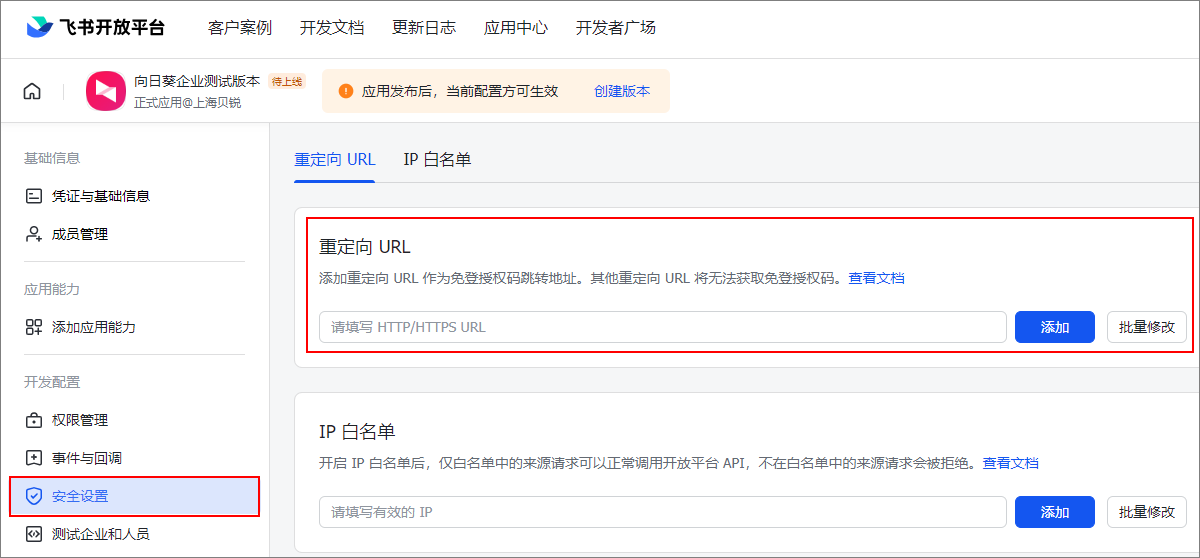Click the 重定向 URL card heading
Image resolution: width=1200 pixels, height=558 pixels.
(x=365, y=247)
